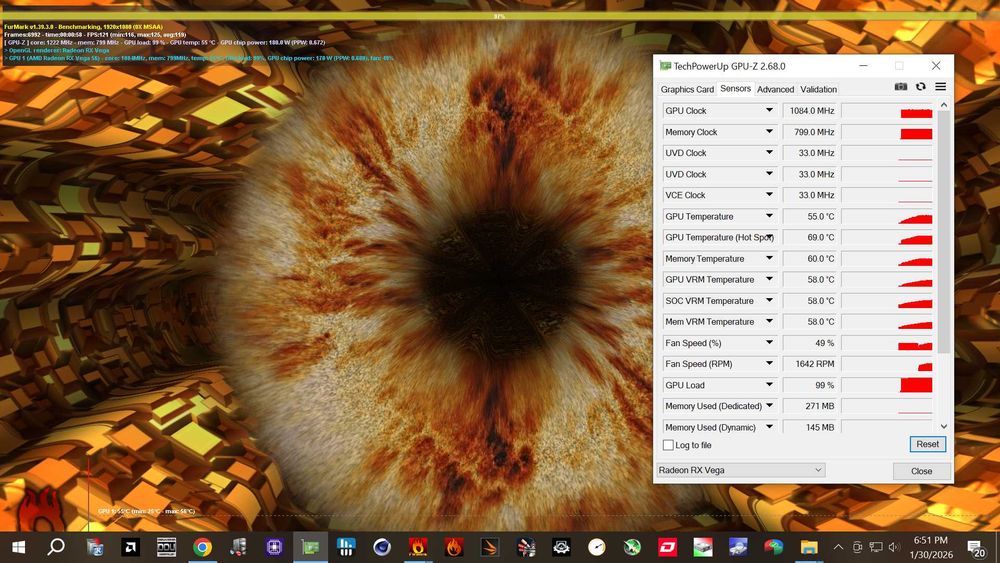Screen dimensions: 1000x563
Task: Click the Close button in GPU-Z
Action: tap(921, 471)
